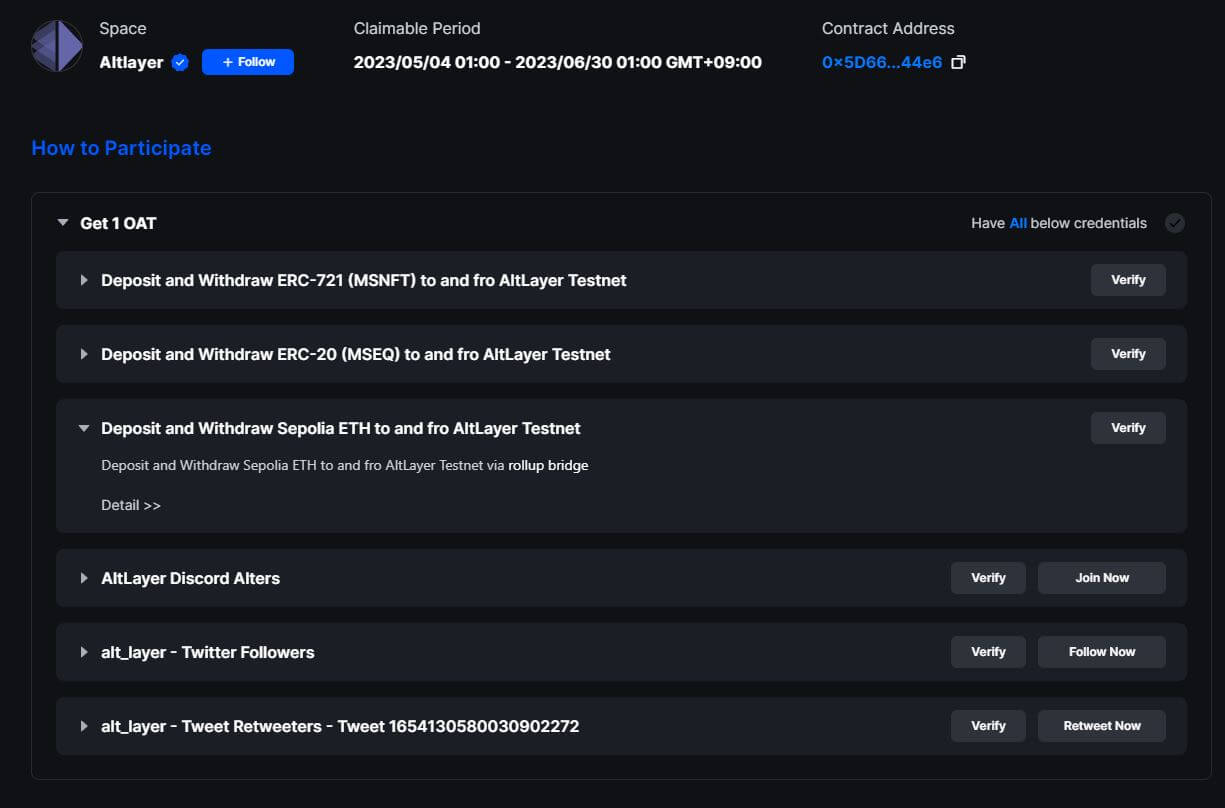Click the ERC-721 (MSNFT) task title
This screenshot has width=1225, height=808.
tap(364, 280)
